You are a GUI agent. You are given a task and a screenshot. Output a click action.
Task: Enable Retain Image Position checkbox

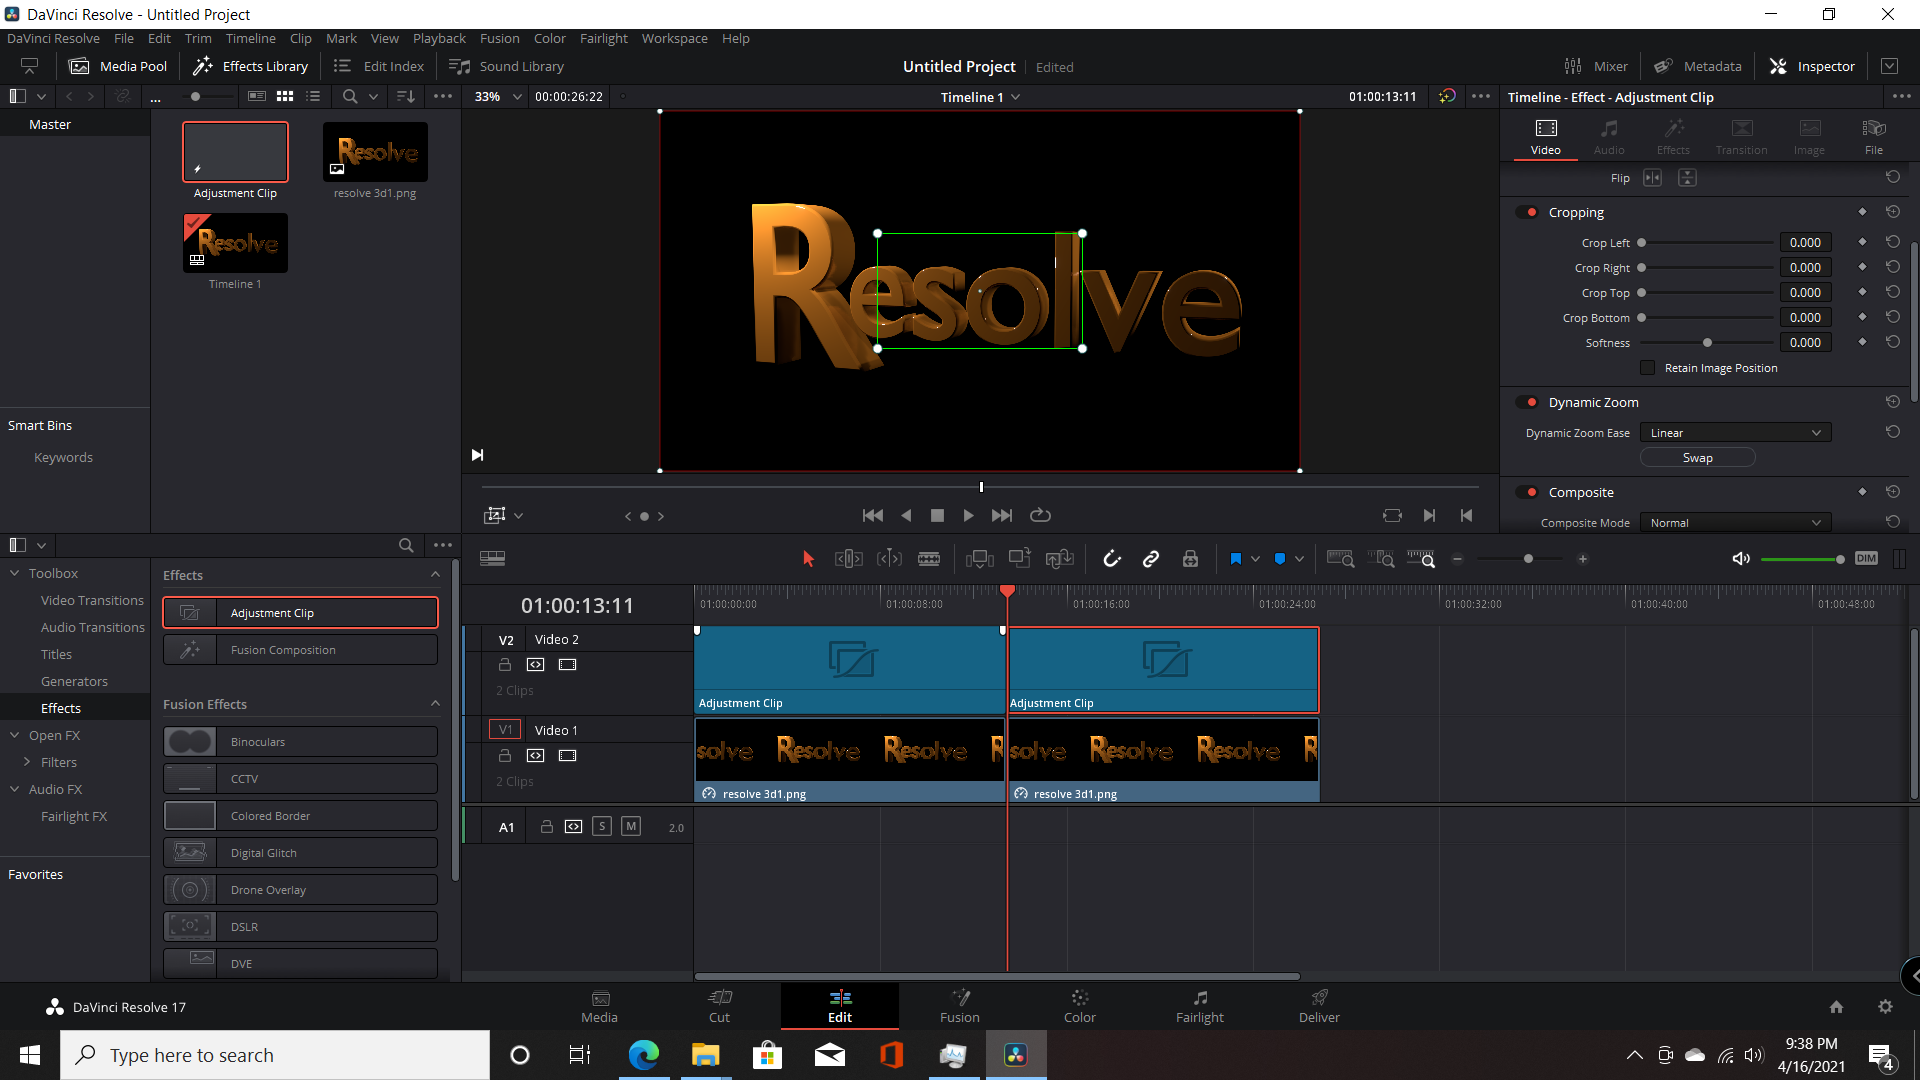[x=1647, y=368]
